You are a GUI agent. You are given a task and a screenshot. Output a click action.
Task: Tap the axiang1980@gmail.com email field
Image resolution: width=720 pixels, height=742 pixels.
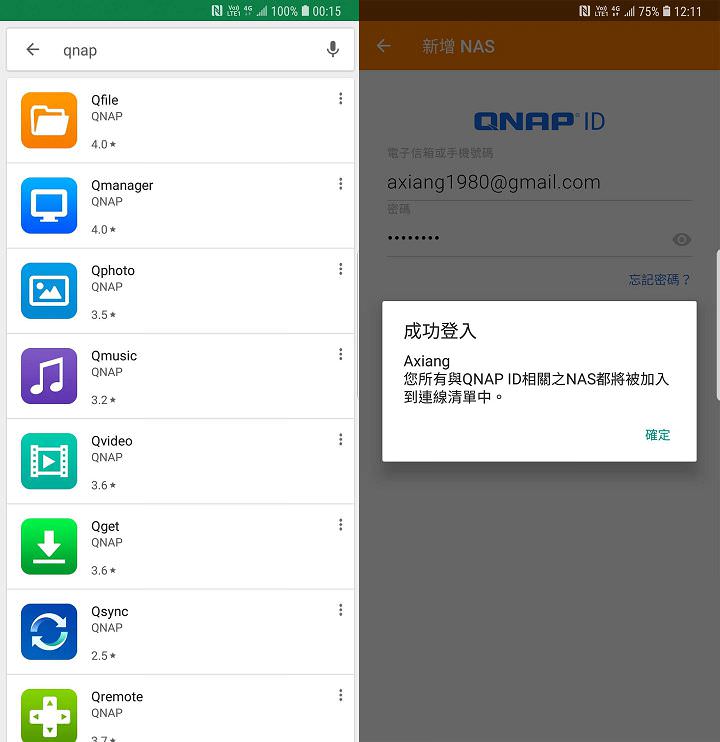coord(539,183)
